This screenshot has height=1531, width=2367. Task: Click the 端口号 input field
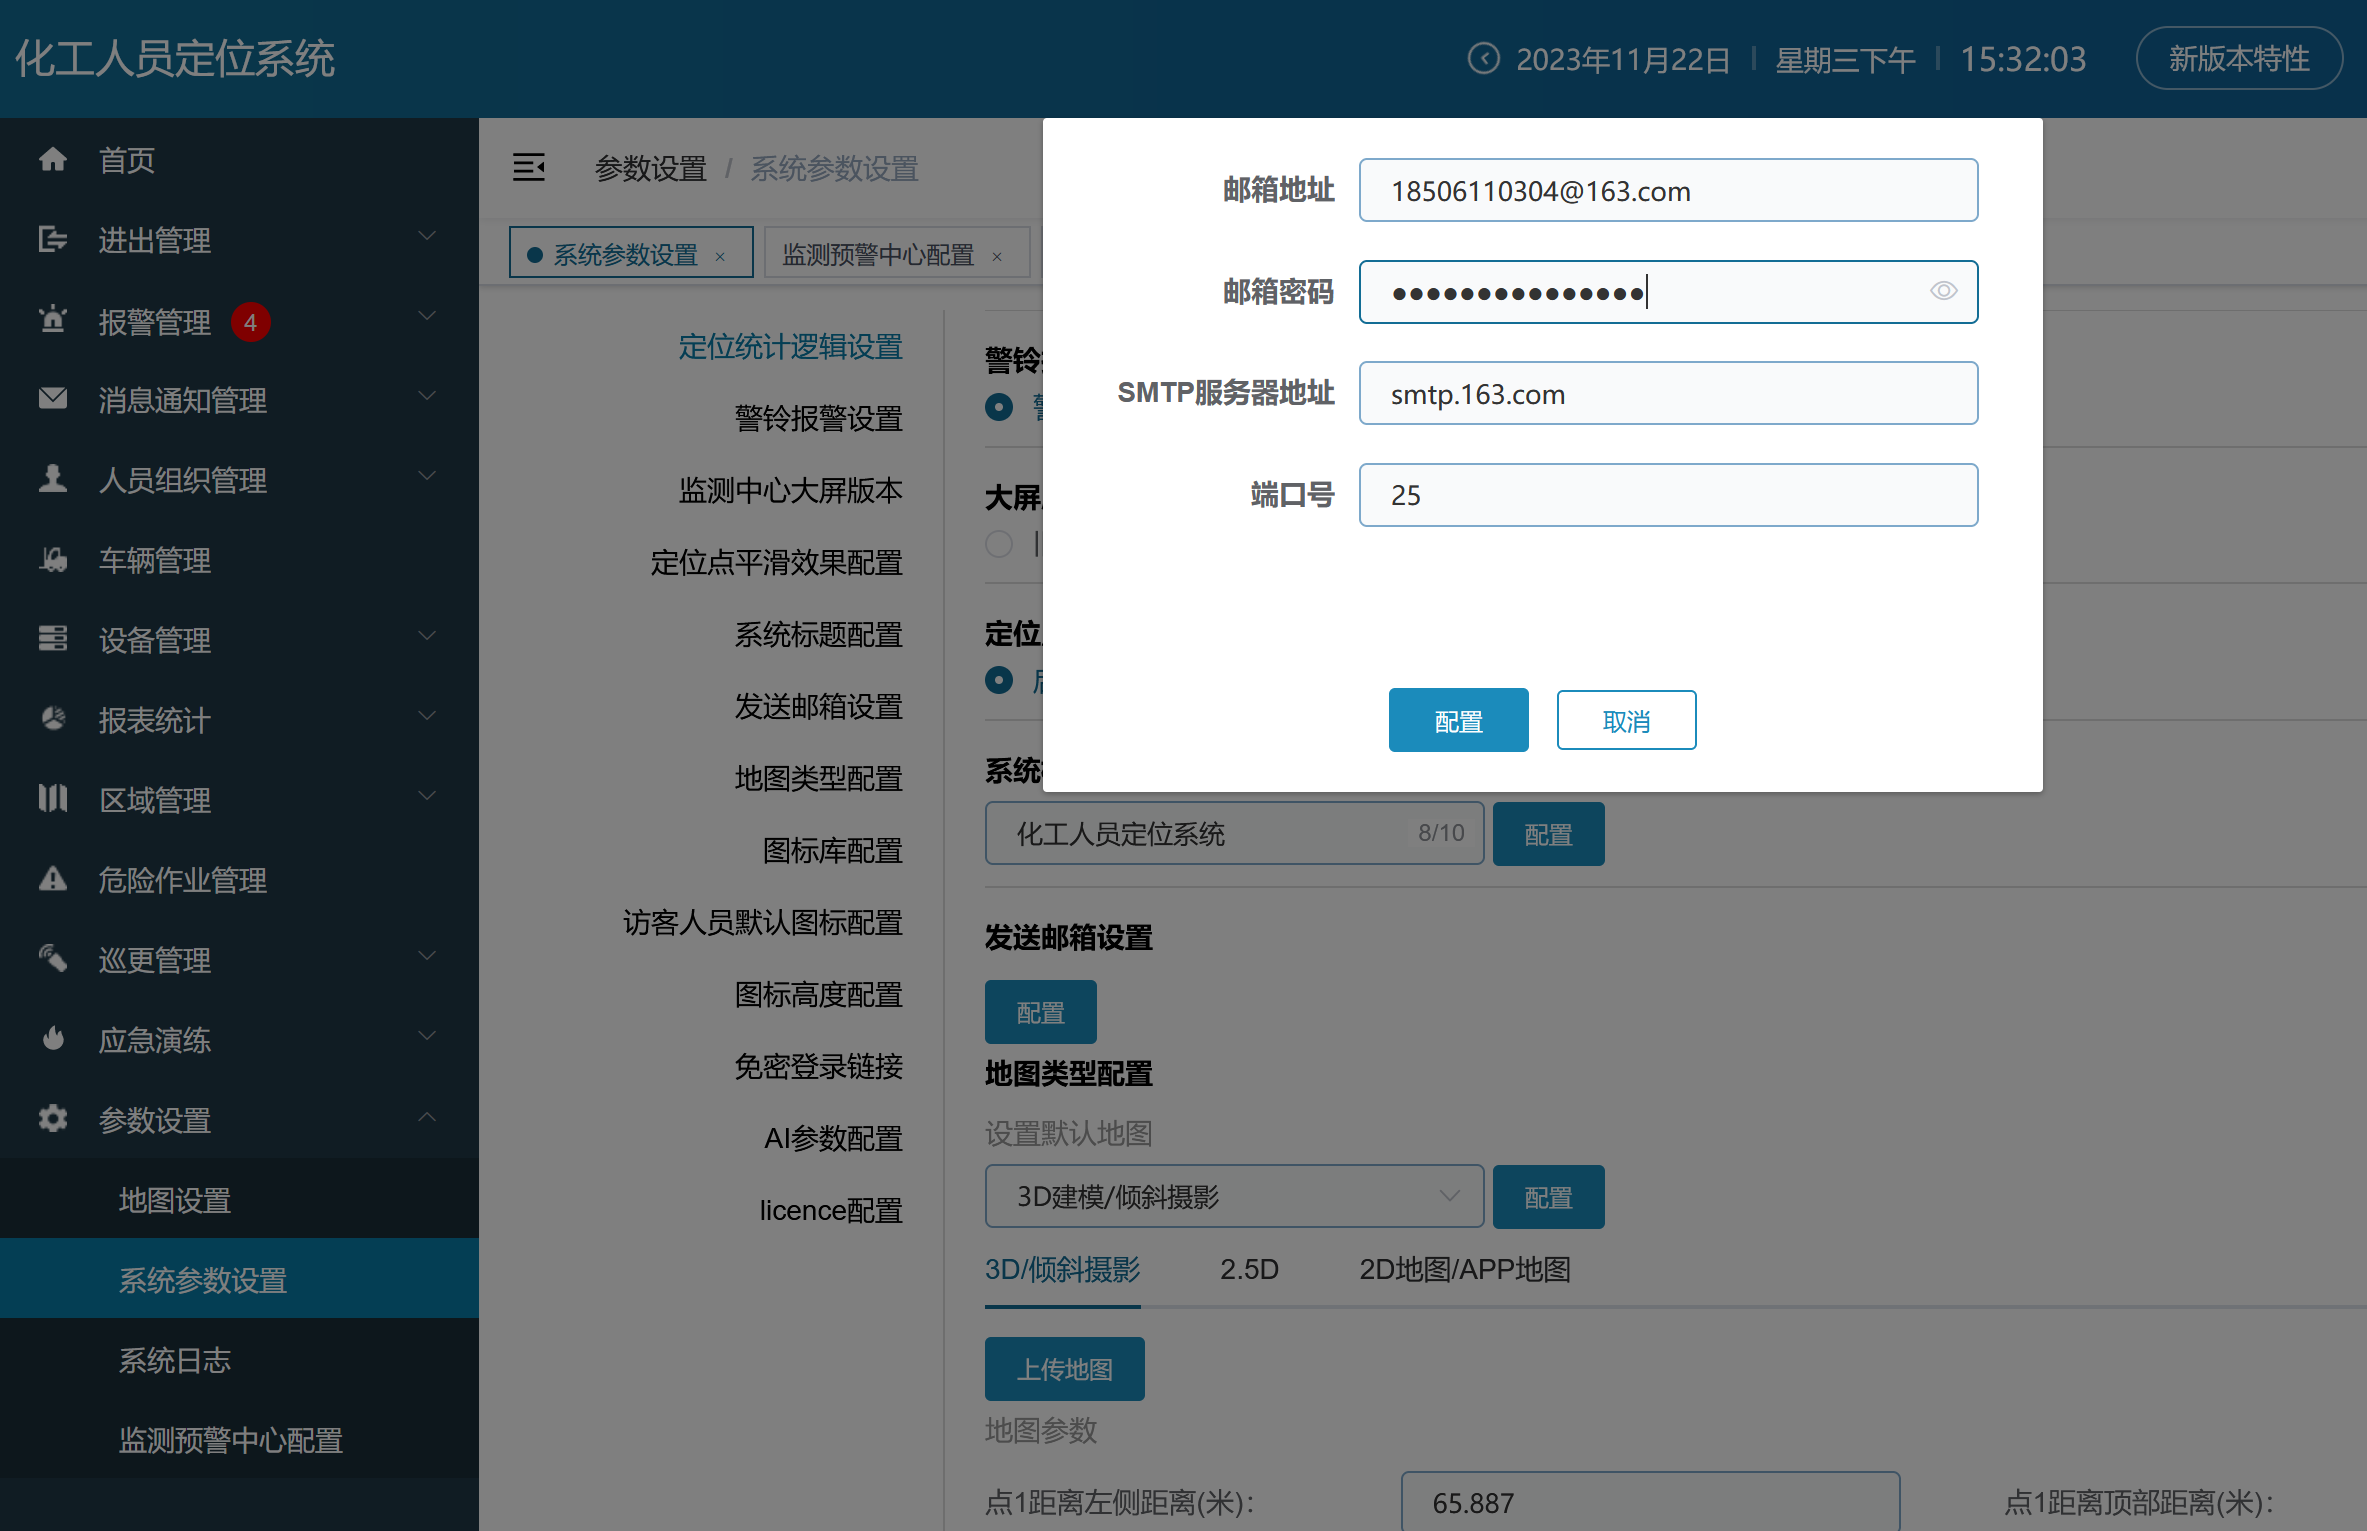click(x=1668, y=495)
